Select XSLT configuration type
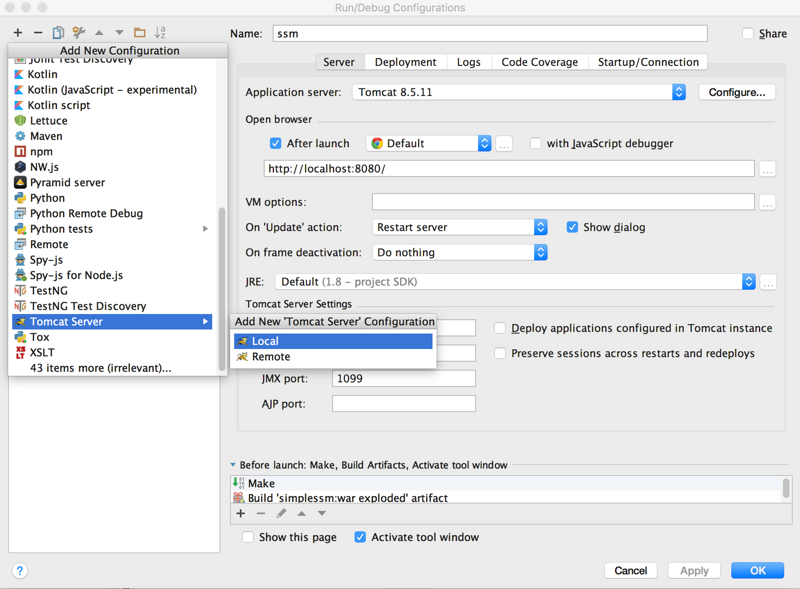This screenshot has height=589, width=800. tap(112, 352)
